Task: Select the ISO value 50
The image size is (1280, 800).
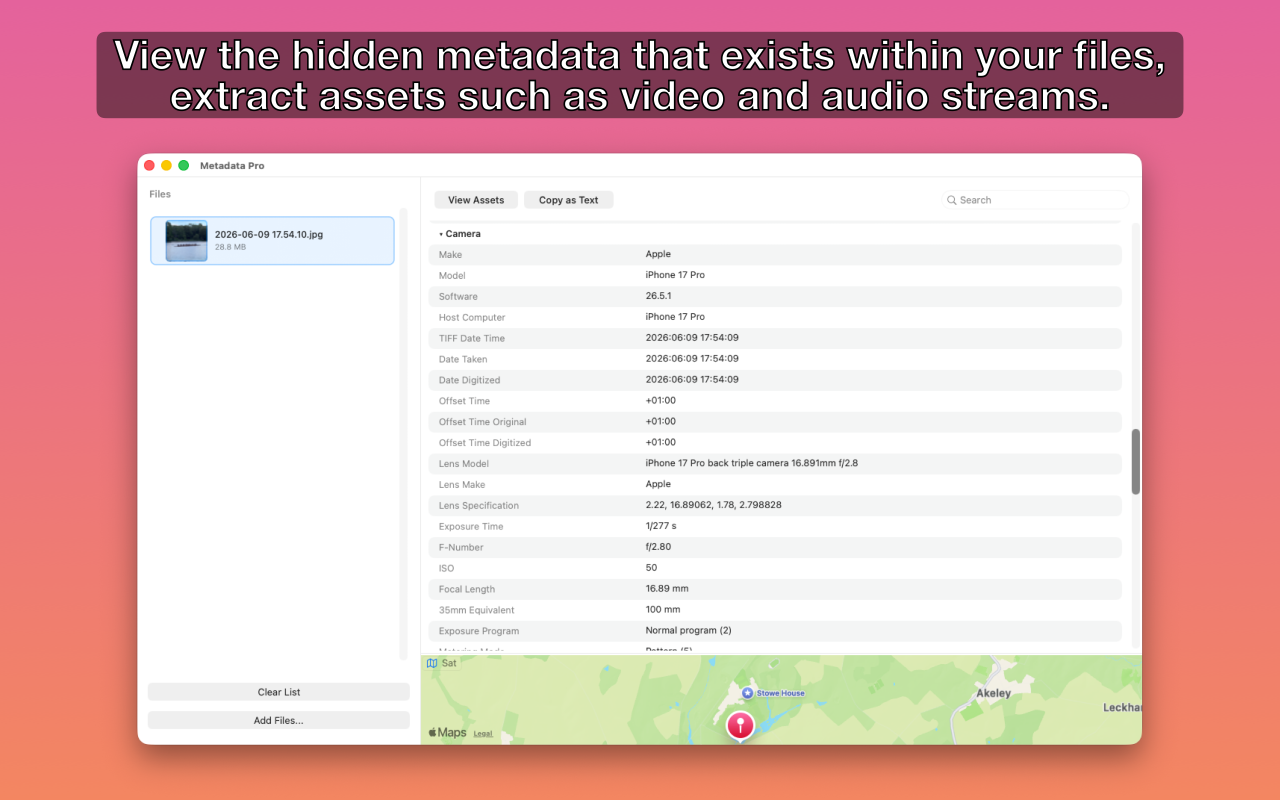Action: [x=651, y=568]
